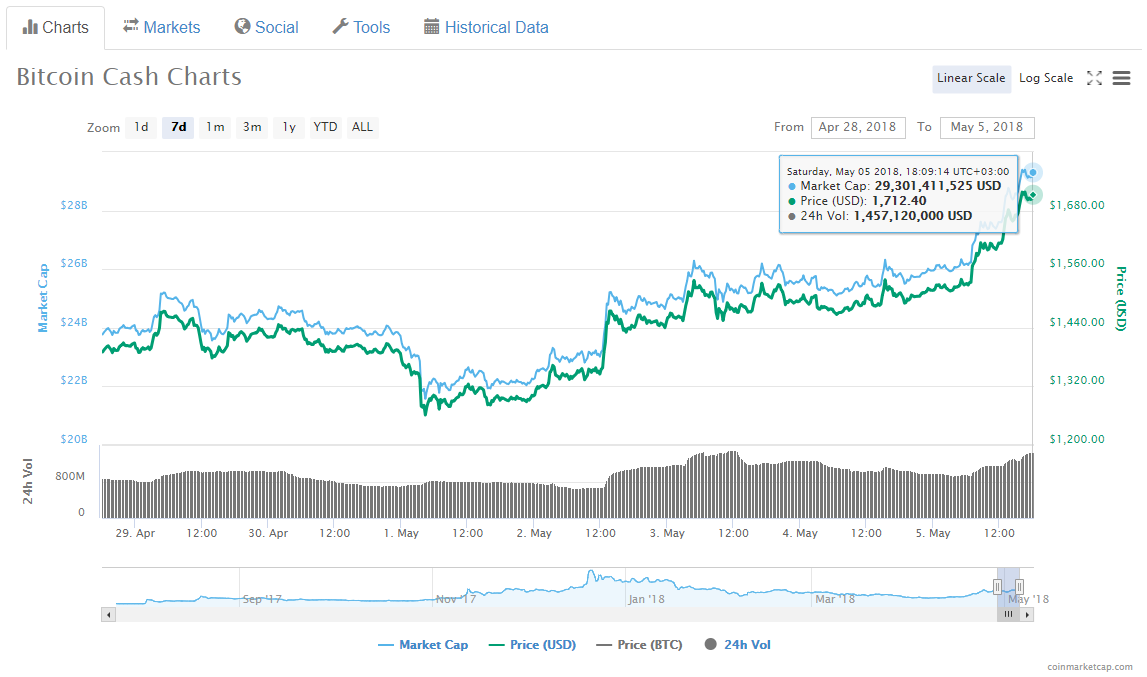Show ALL time chart data
Screen dimensions: 1147x677
(x=362, y=127)
